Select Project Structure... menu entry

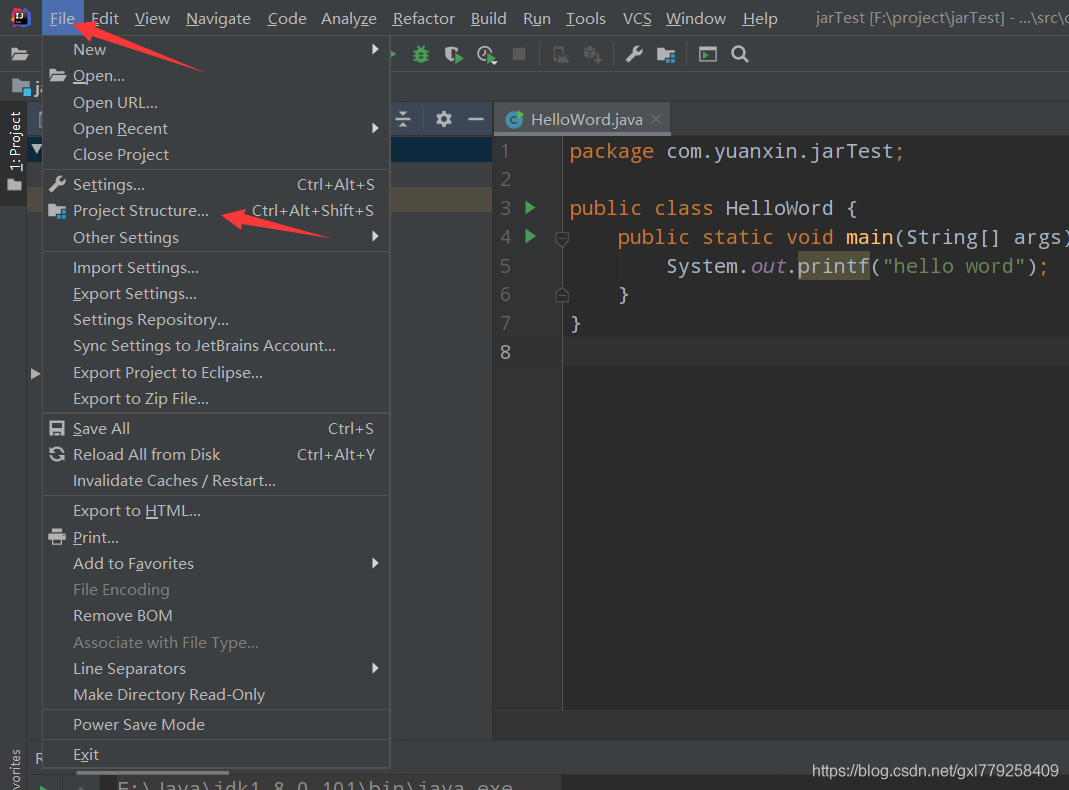[x=141, y=210]
